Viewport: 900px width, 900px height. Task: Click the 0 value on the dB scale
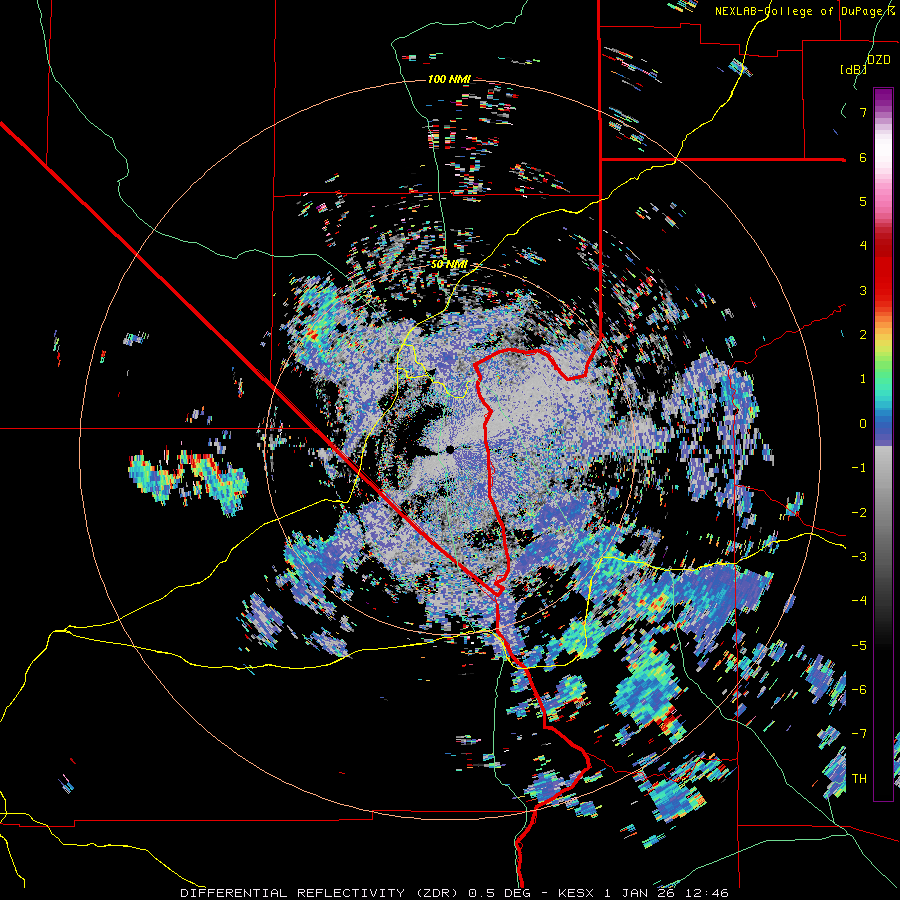click(x=863, y=424)
